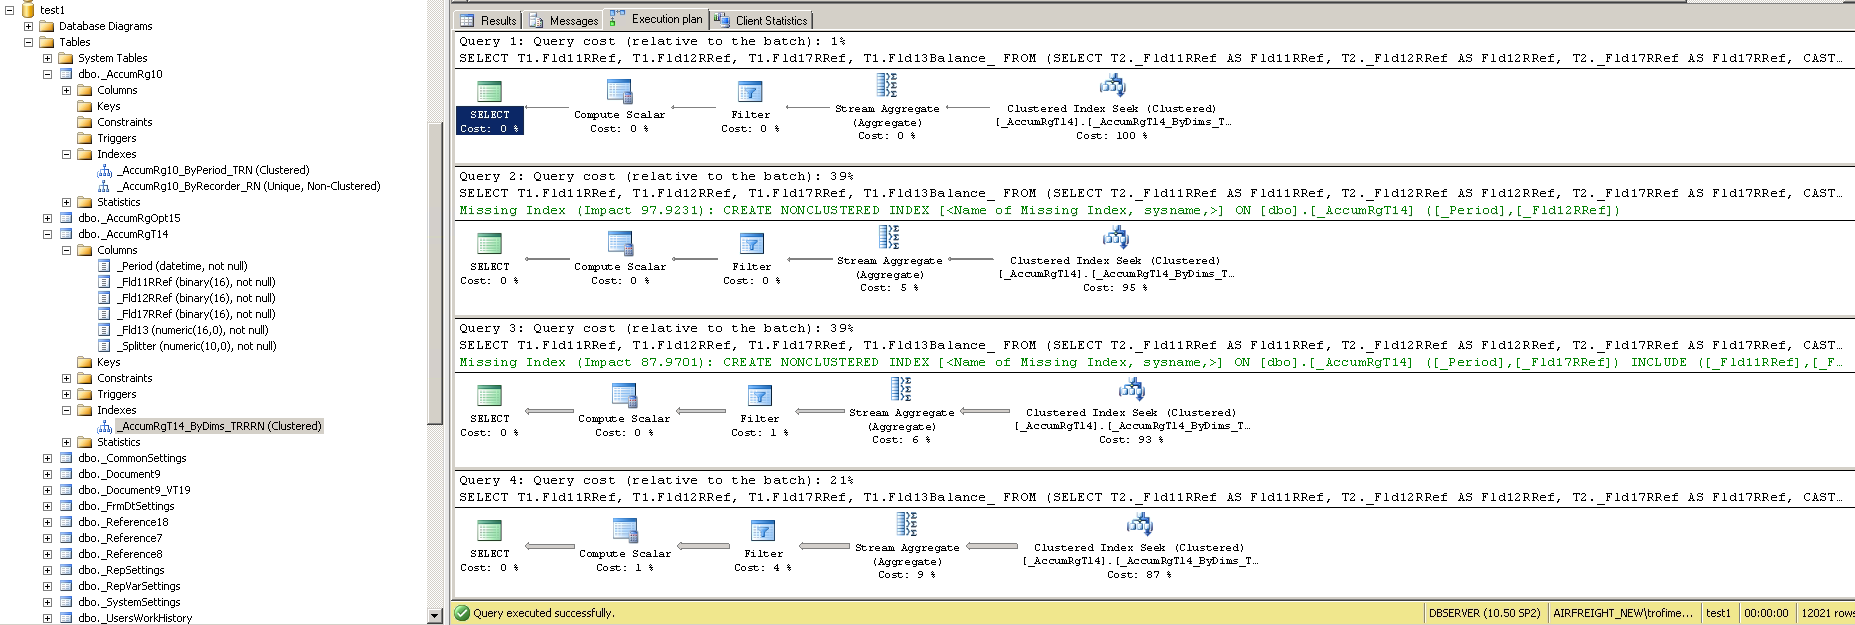Click the Query 1 cost header text
Viewport: 1855px width, 625px height.
pos(652,41)
